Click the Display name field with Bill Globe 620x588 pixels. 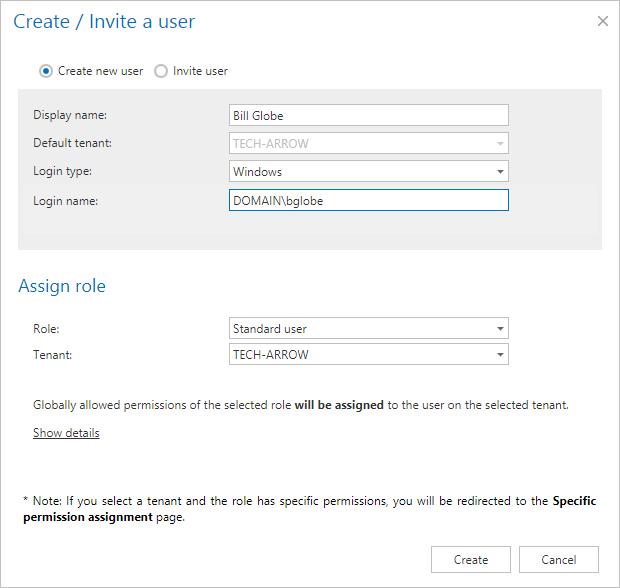[368, 115]
